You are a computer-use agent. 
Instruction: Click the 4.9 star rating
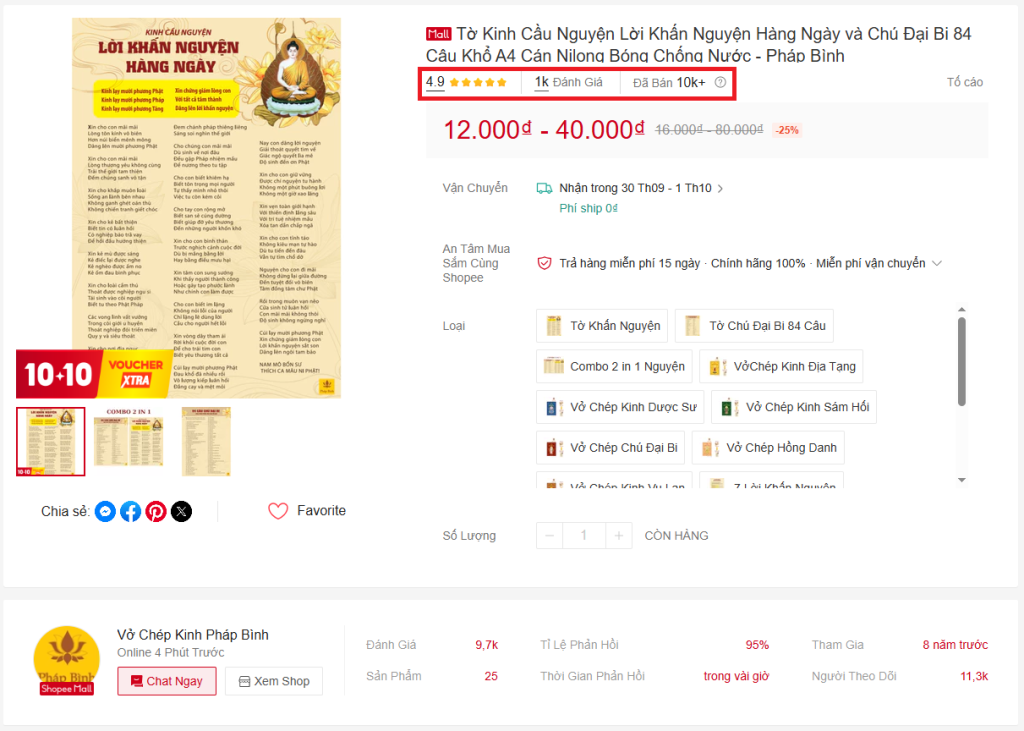[x=466, y=83]
